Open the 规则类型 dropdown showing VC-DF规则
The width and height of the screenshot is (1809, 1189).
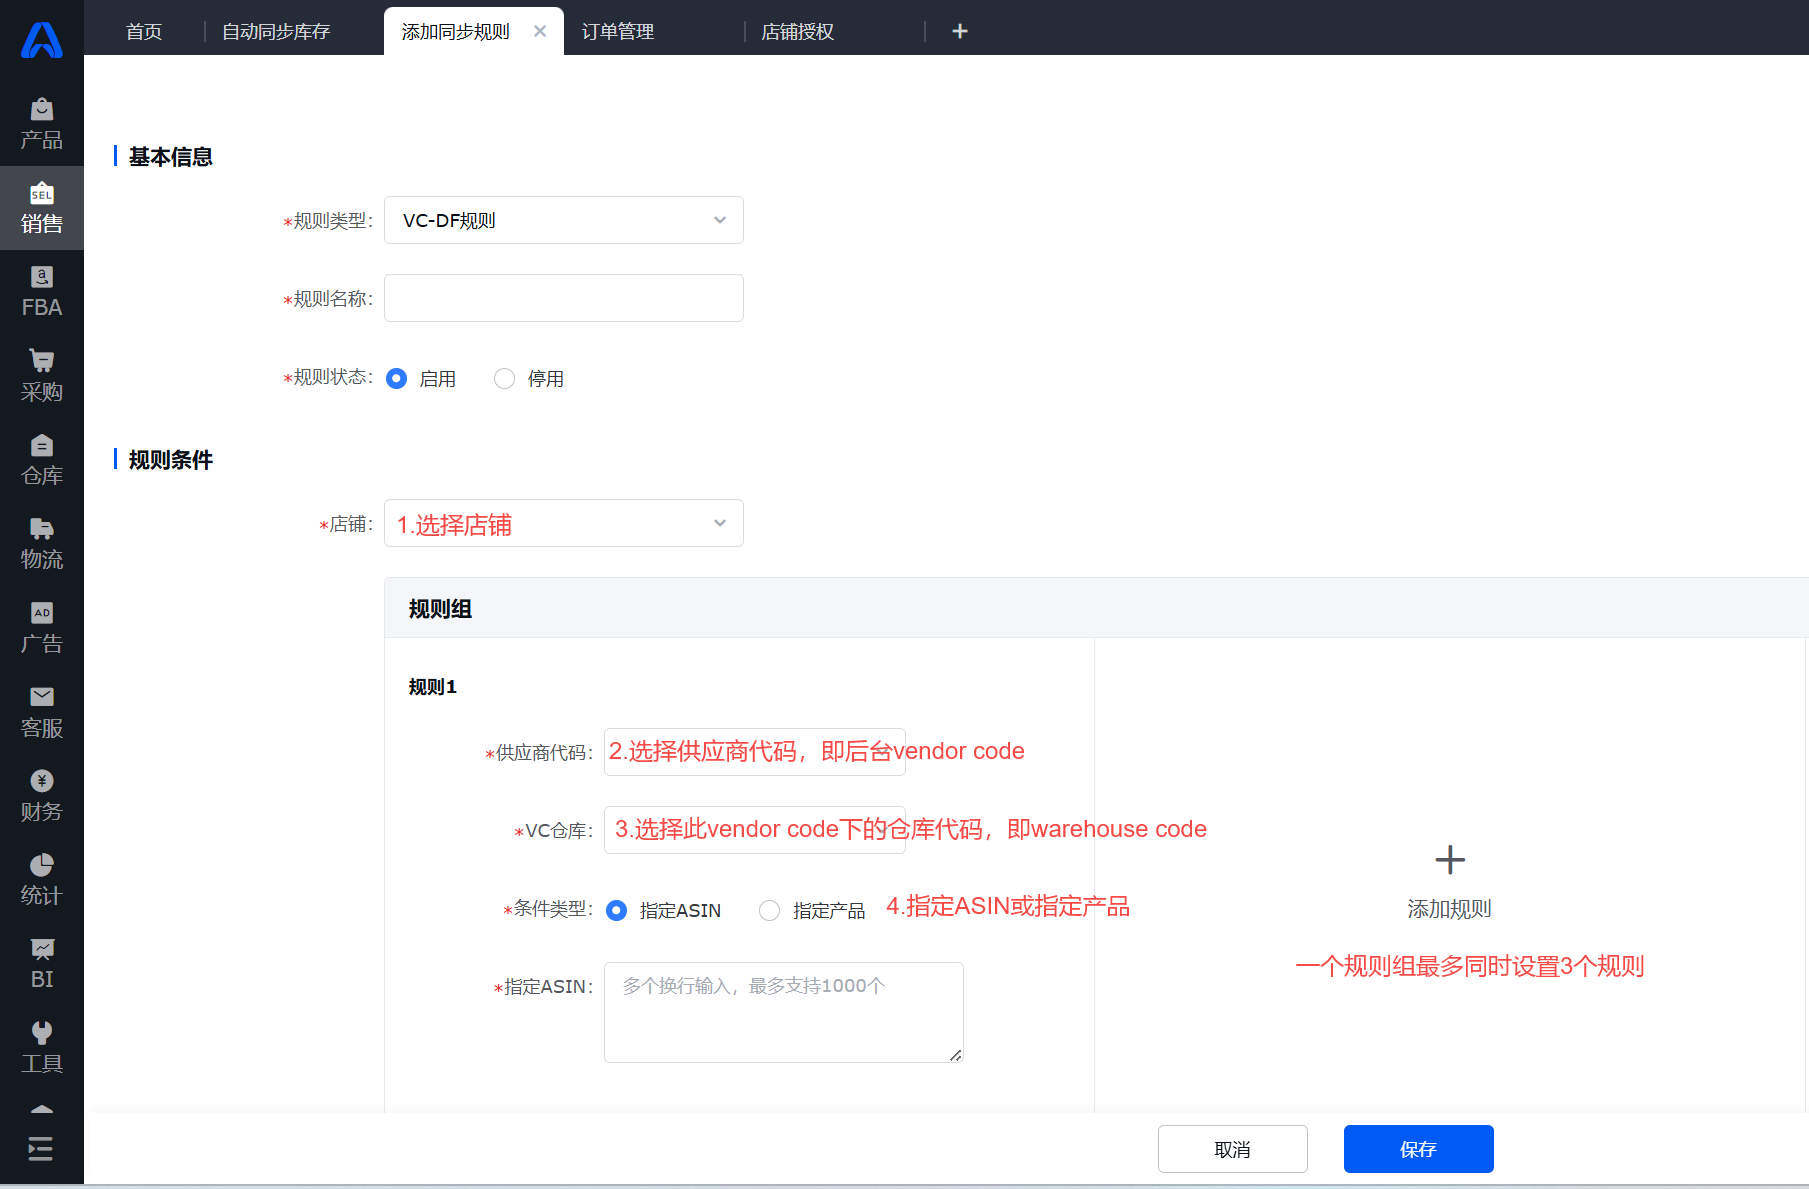click(x=563, y=220)
